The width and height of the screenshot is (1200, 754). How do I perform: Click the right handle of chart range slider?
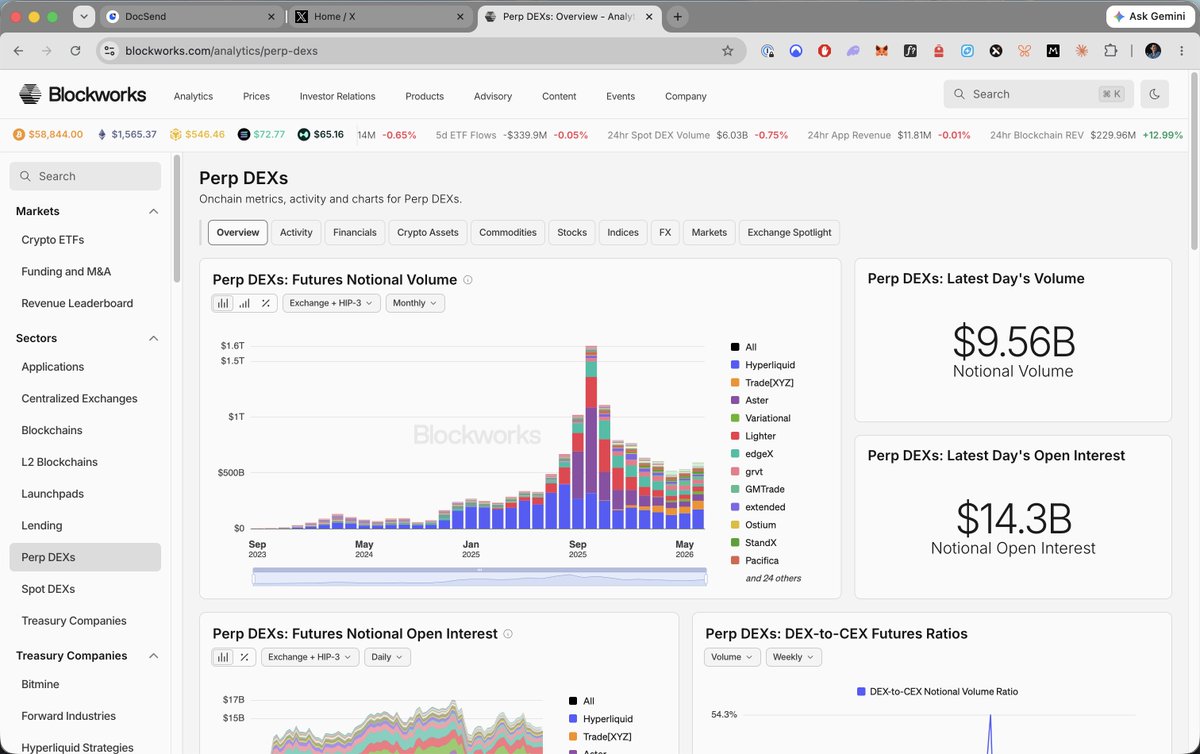[x=706, y=577]
